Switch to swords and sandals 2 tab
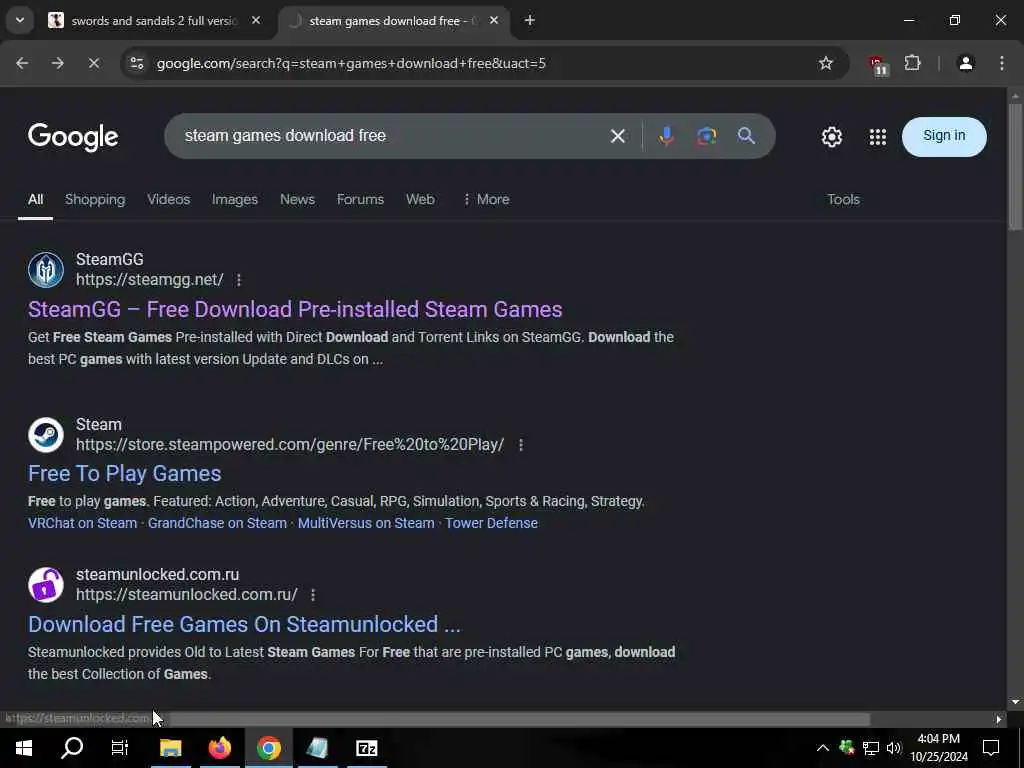1024x768 pixels. 154,21
